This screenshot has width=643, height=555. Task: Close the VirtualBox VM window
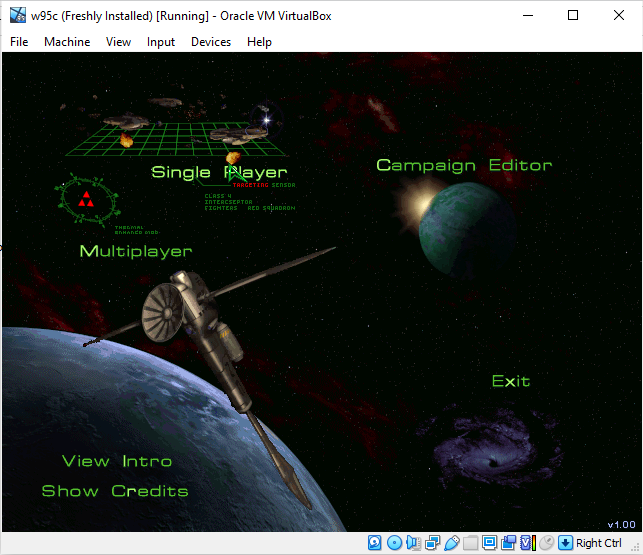click(x=619, y=15)
